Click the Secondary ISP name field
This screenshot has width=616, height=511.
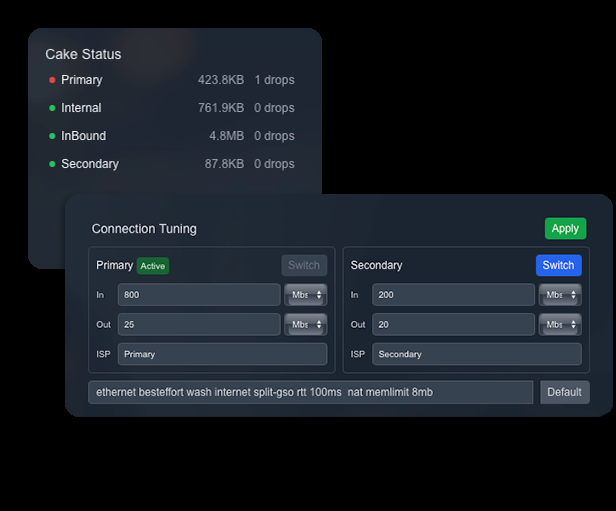476,354
